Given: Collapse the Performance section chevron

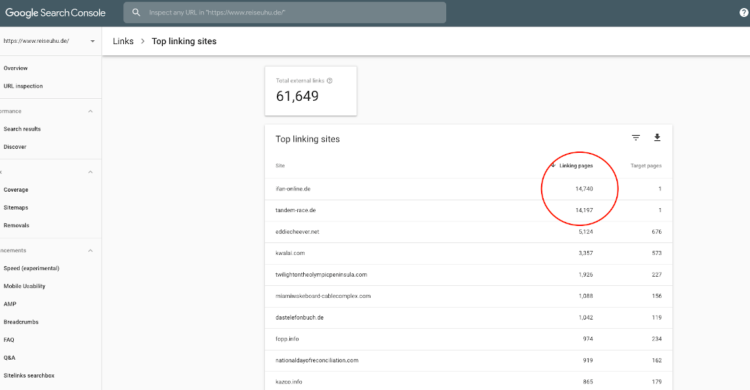Looking at the screenshot, I should tap(90, 111).
